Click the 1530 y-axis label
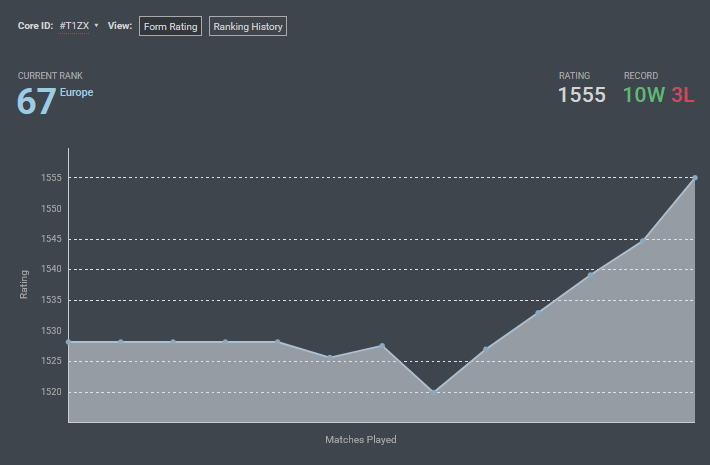This screenshot has height=465, width=710. point(51,331)
